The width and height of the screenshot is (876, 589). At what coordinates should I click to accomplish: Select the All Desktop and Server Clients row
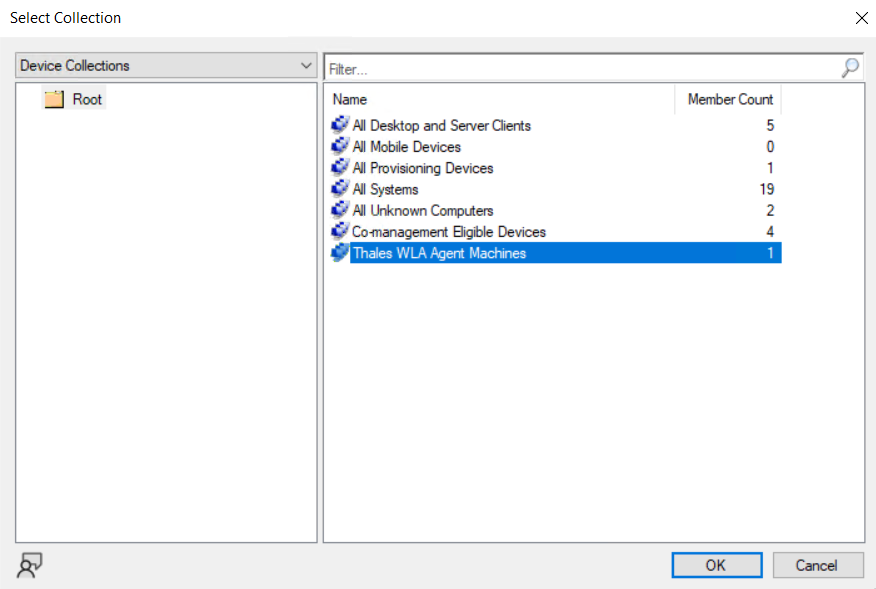click(x=556, y=125)
